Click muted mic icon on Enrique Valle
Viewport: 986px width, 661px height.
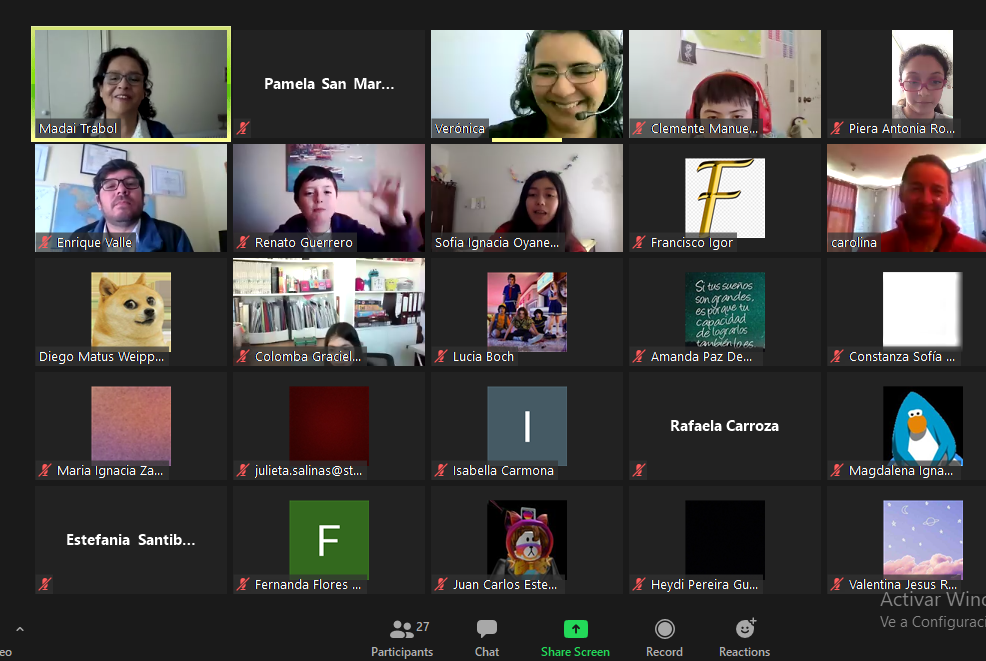(45, 243)
